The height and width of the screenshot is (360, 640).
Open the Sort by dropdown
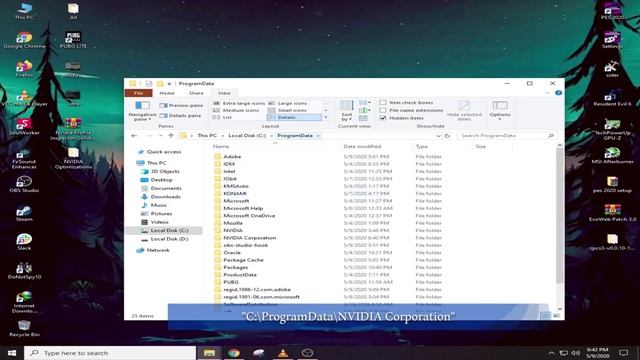click(x=346, y=111)
